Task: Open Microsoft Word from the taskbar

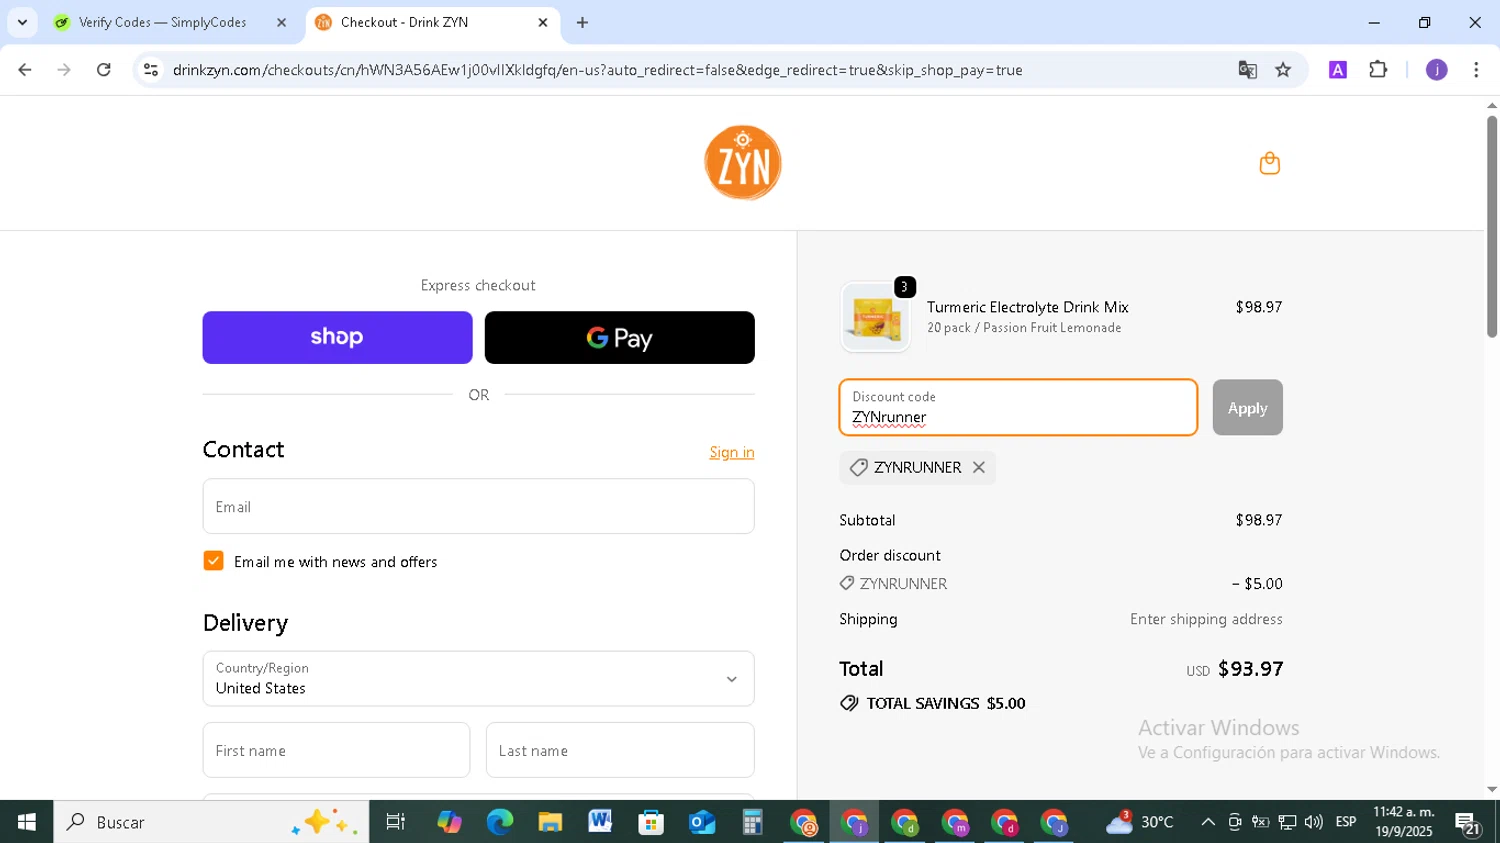Action: click(x=600, y=822)
